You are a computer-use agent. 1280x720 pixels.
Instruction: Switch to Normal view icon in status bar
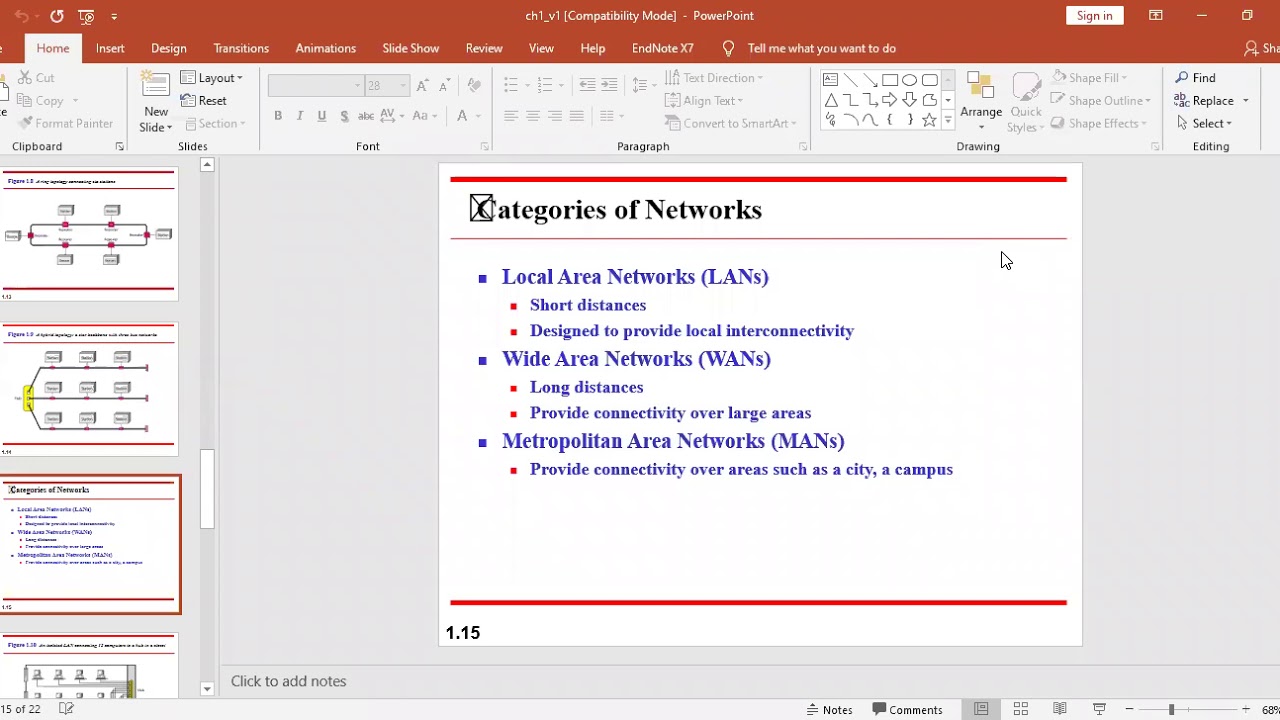[981, 709]
